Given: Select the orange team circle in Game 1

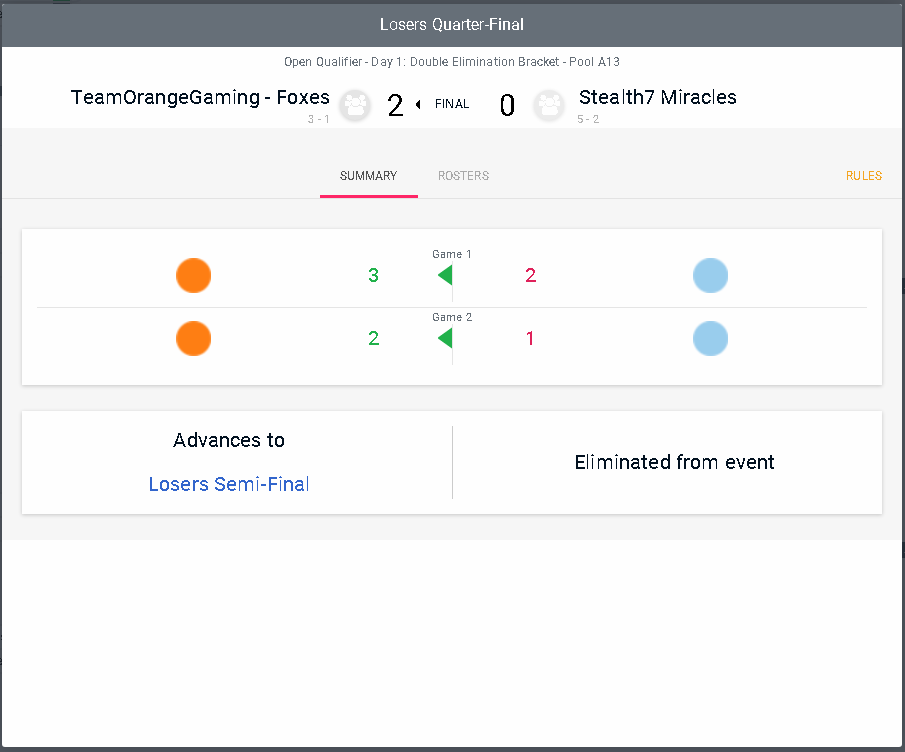Looking at the screenshot, I should [x=193, y=275].
